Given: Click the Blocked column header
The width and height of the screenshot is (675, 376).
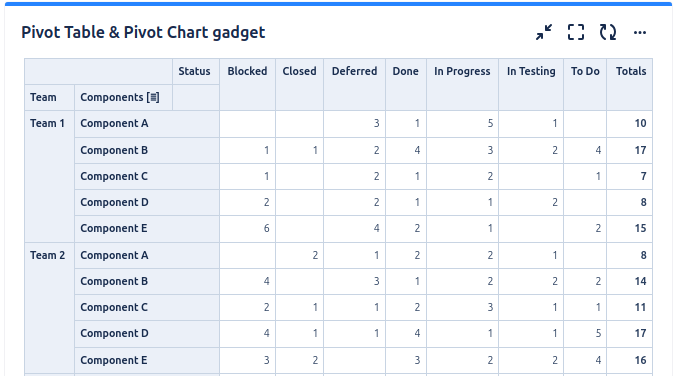Looking at the screenshot, I should pos(247,71).
